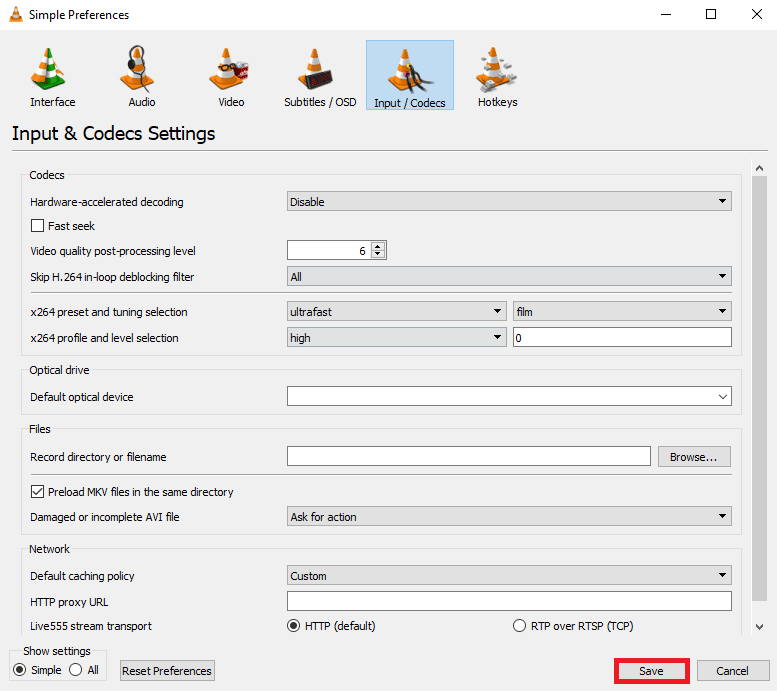Open the Video preferences cone icon
The width and height of the screenshot is (777, 691).
[x=227, y=70]
